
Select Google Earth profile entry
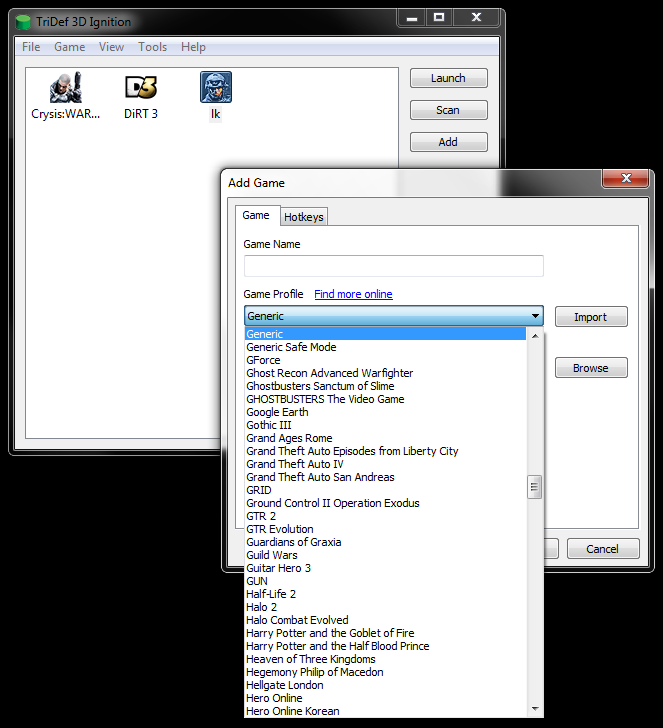click(277, 412)
